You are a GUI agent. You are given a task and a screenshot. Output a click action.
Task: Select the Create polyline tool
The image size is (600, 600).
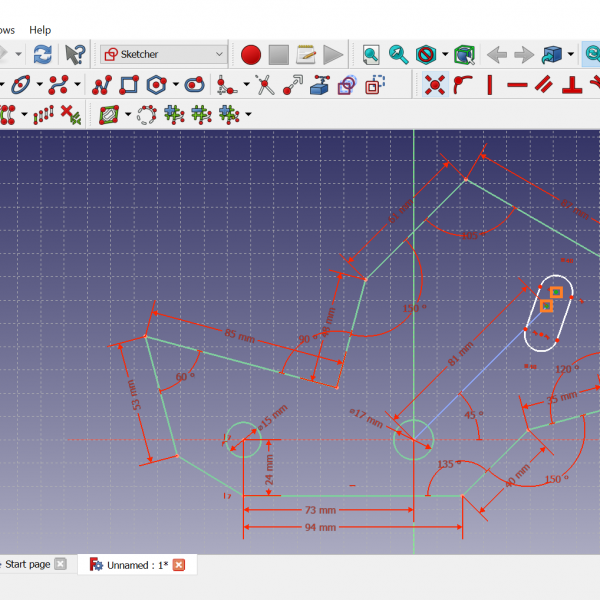[x=101, y=85]
